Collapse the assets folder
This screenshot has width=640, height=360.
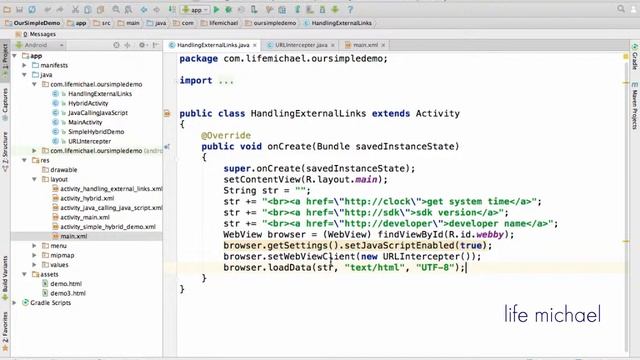24,274
